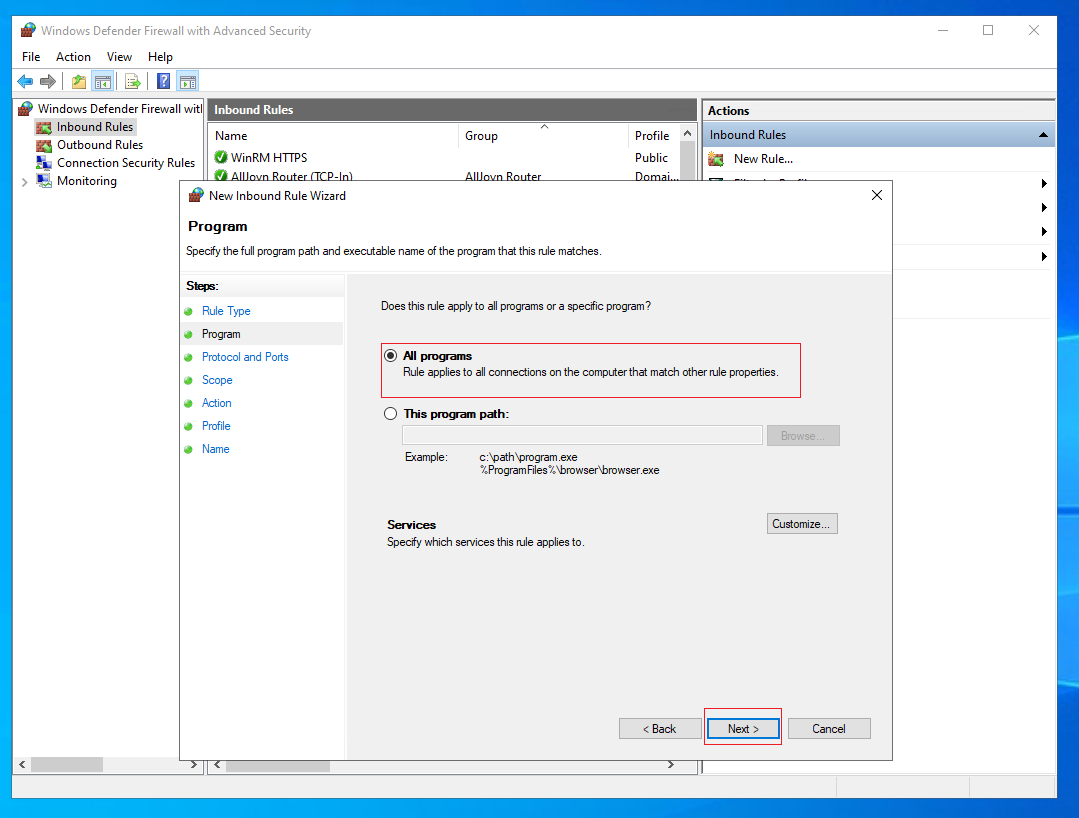Screen dimensions: 1079x818
Task: Toggle Show/Hide Action Pane toolbar icon
Action: 188,82
